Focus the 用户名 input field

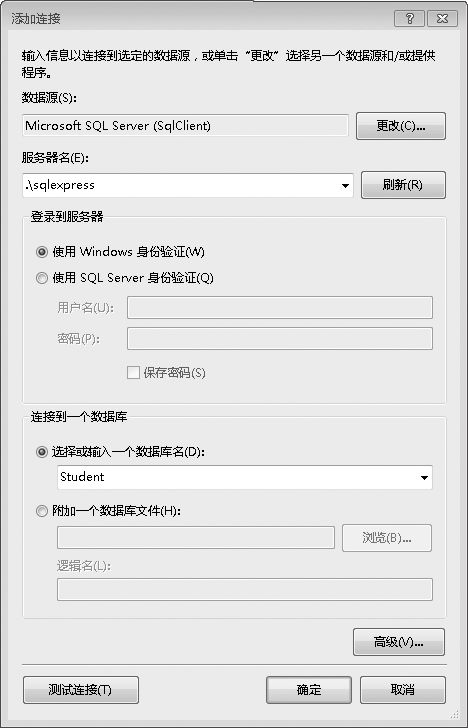(280, 307)
